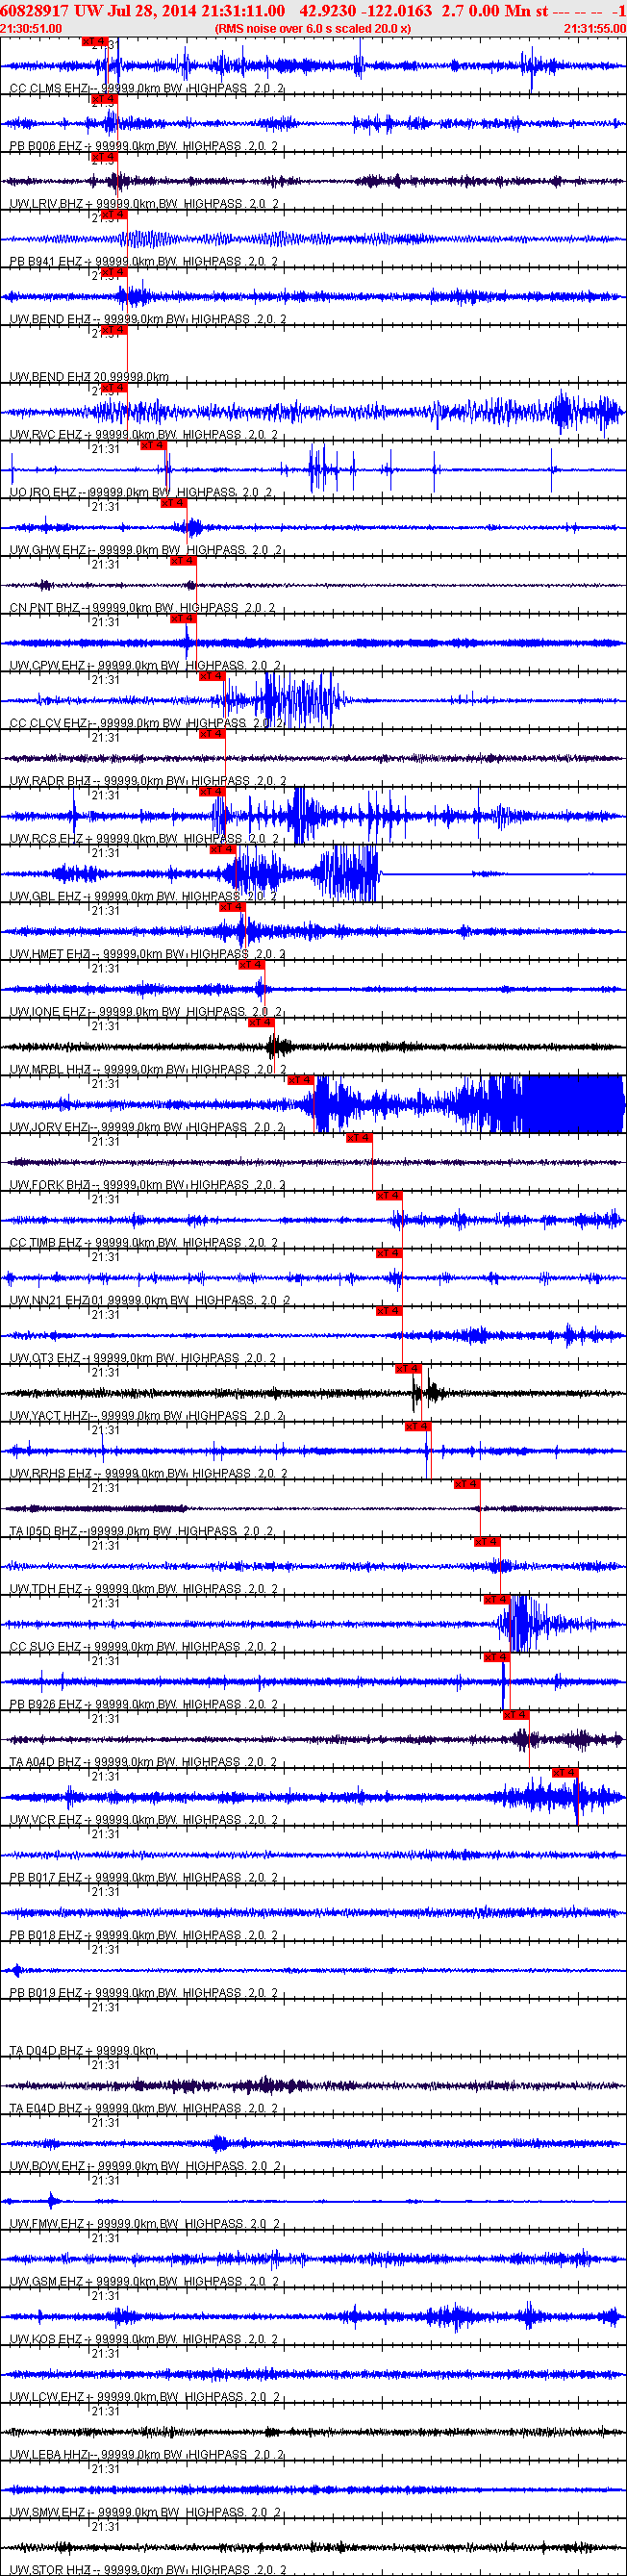Screen dimensions: 627x2576
Task: Click the 'CC.CLMS EHZ' station label
Action: (x=48, y=89)
